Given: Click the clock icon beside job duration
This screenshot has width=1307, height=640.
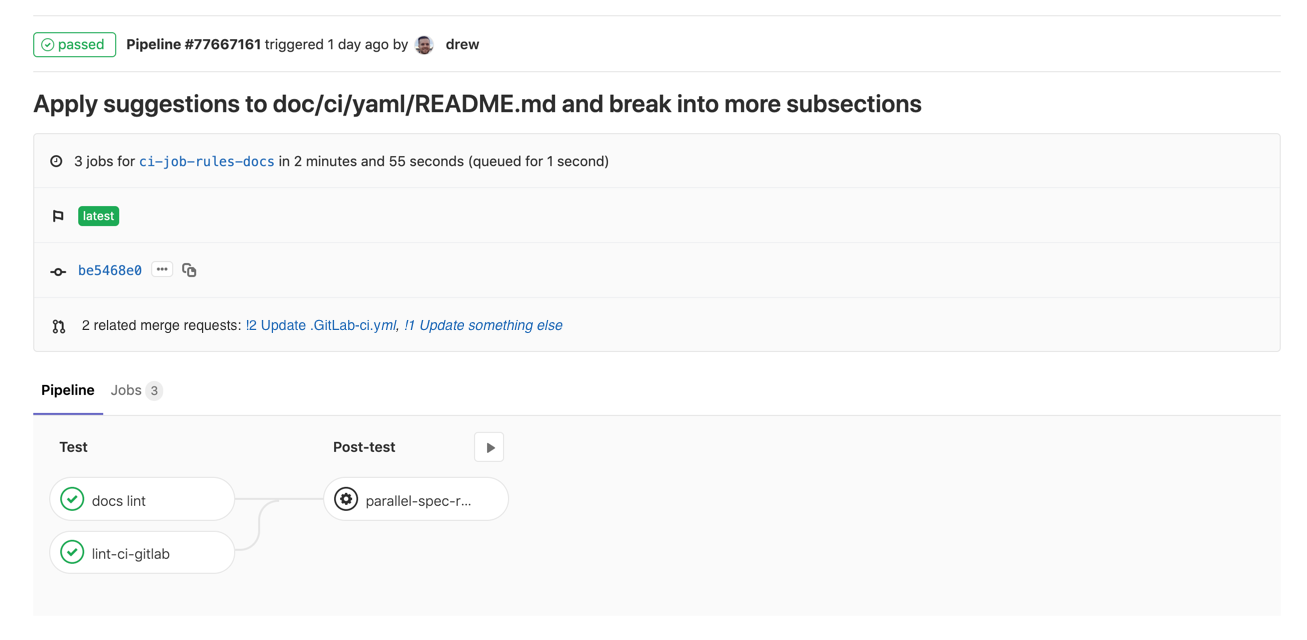Looking at the screenshot, I should tap(56, 160).
